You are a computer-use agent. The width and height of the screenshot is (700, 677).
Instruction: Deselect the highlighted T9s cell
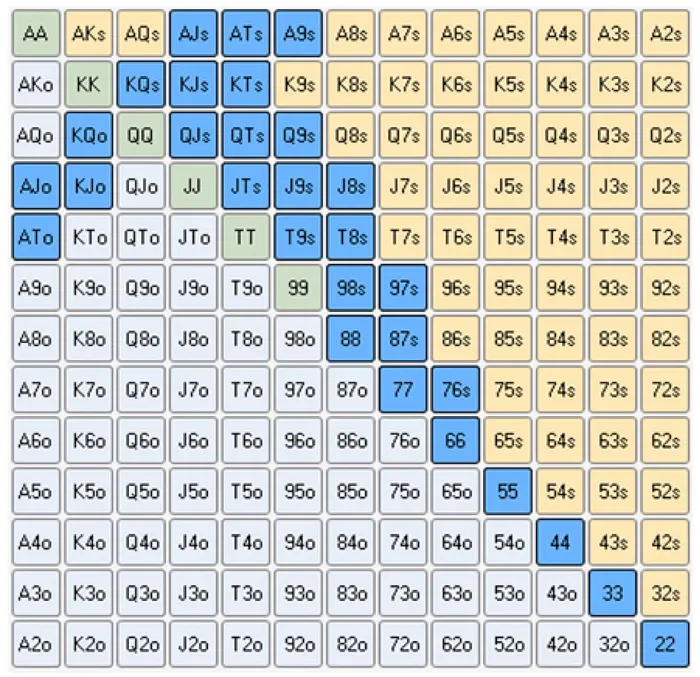tap(298, 237)
